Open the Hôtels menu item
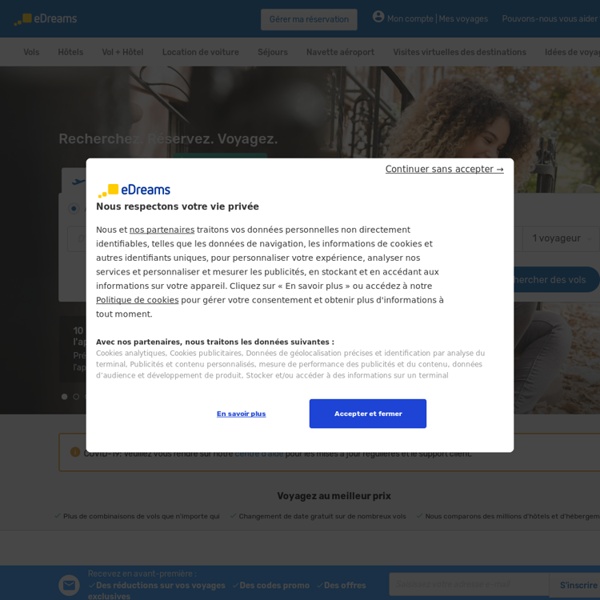This screenshot has height=600, width=600. 71,52
